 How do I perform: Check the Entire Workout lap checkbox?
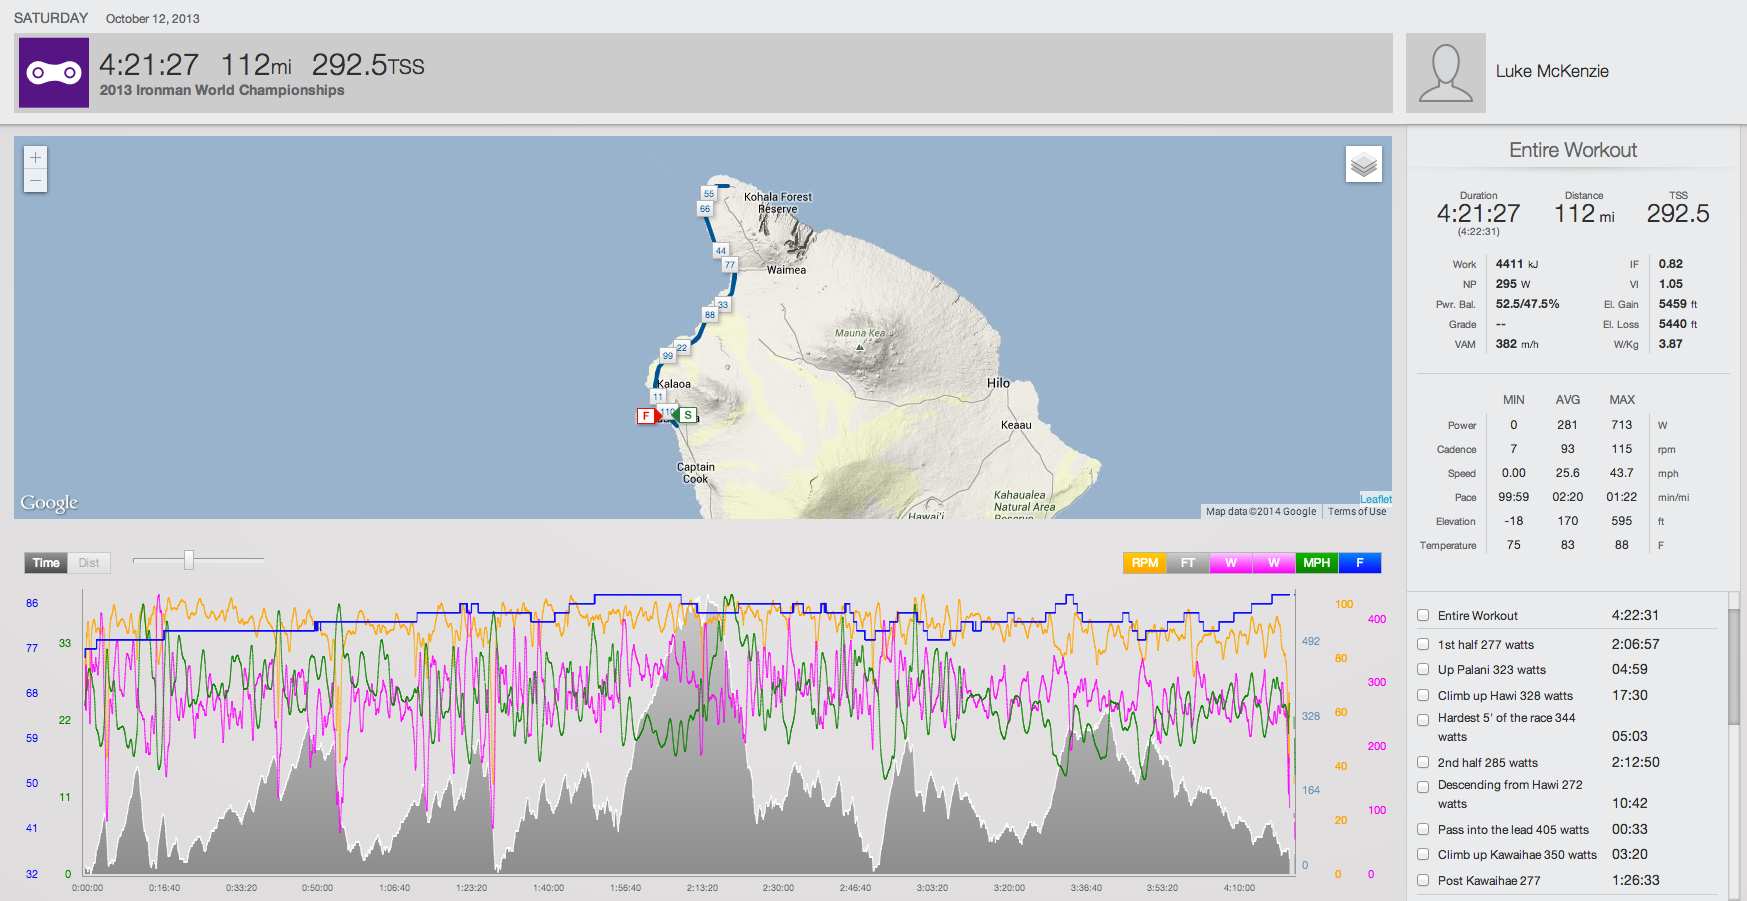click(1423, 615)
